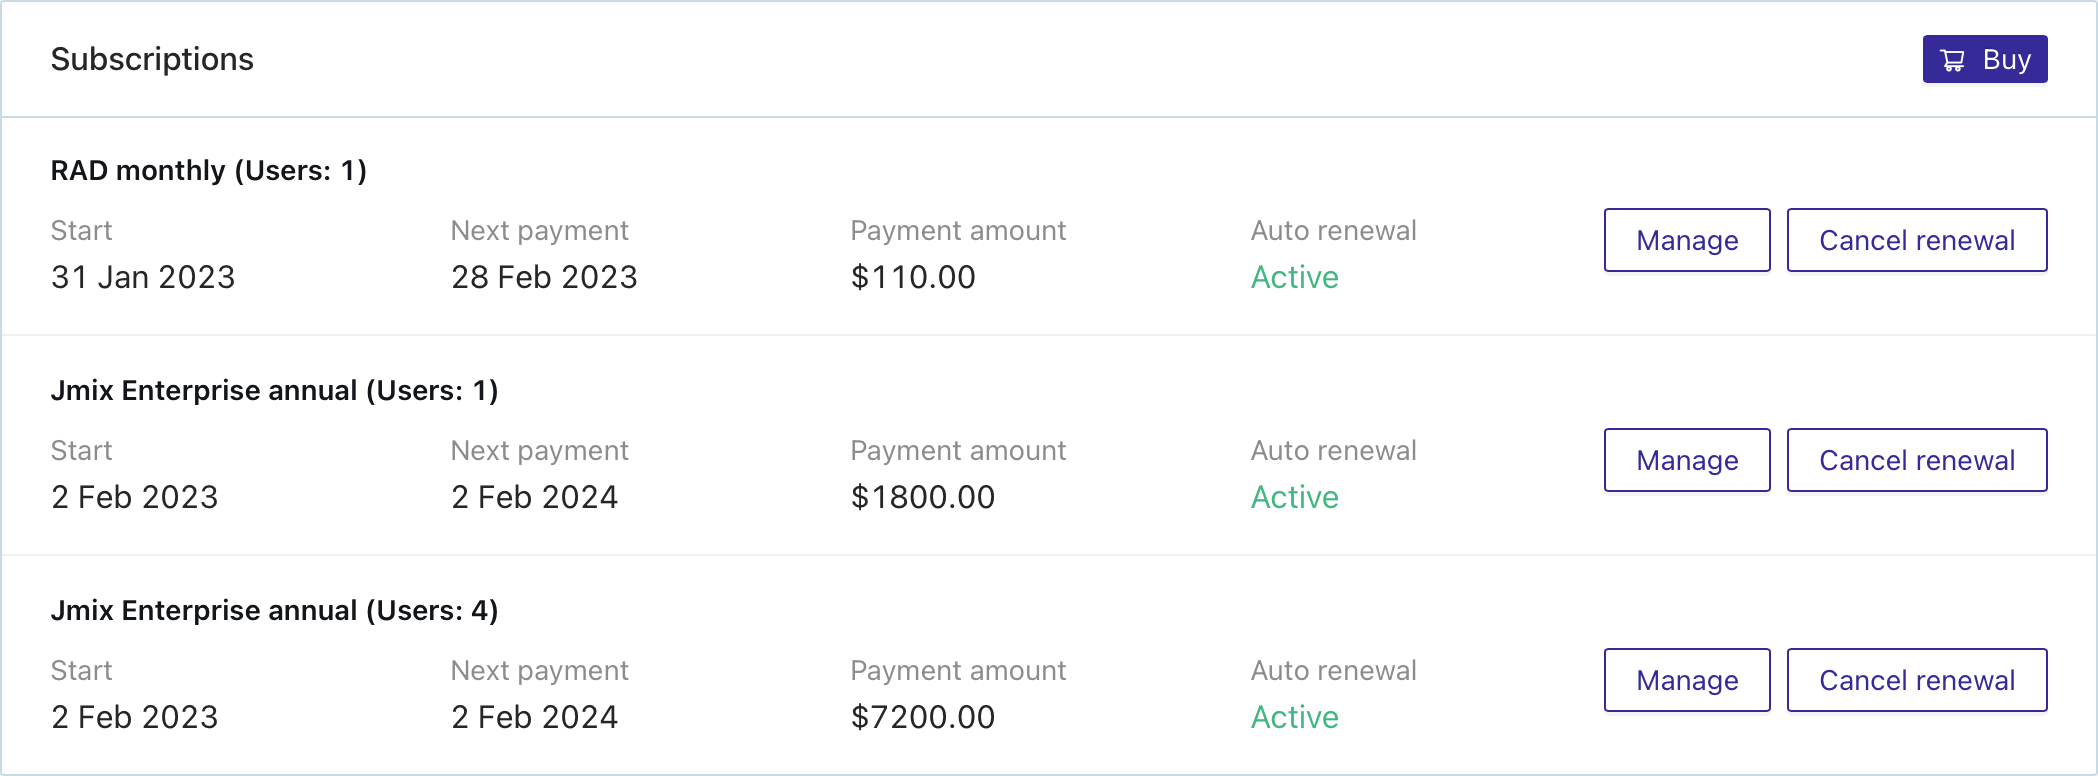The height and width of the screenshot is (776, 2098).
Task: Click the 31 Jan 2023 start date
Action: coord(143,277)
